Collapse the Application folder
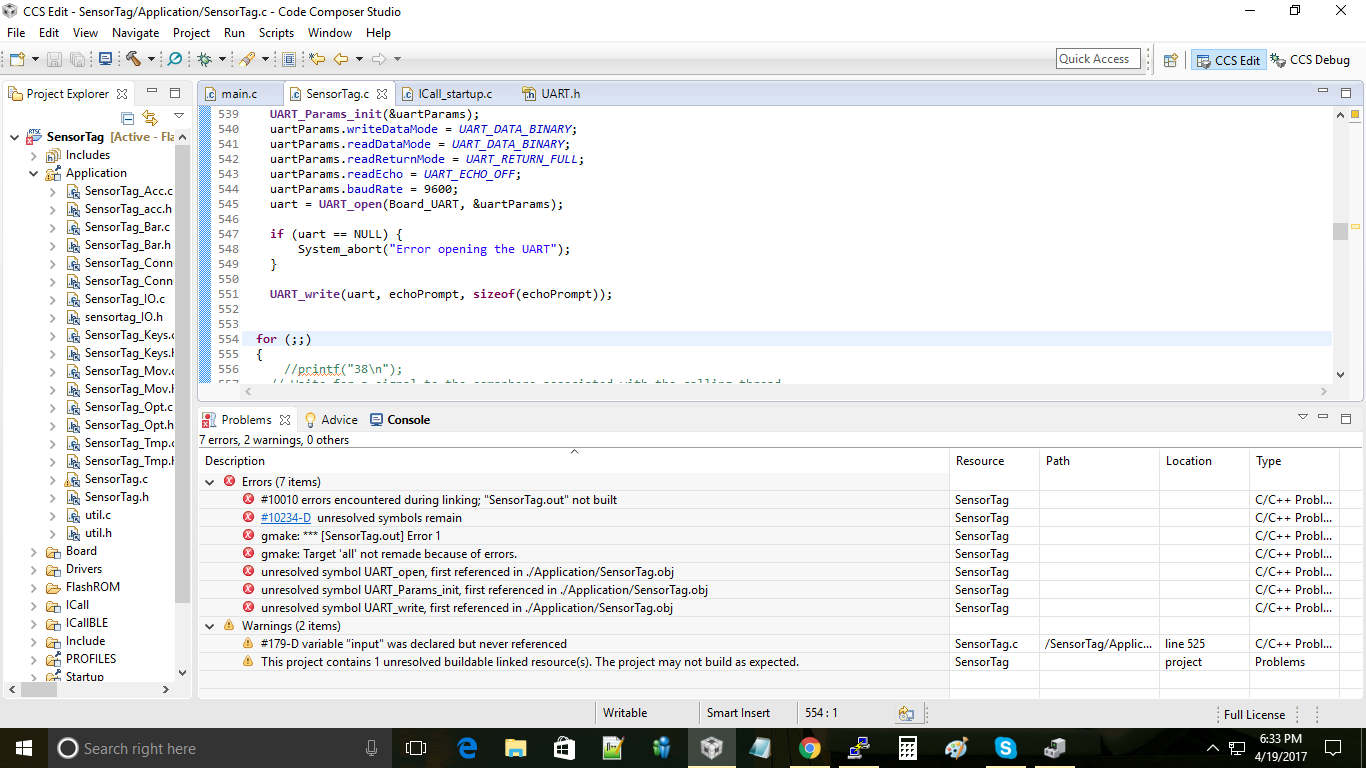The width and height of the screenshot is (1366, 768). [x=33, y=173]
